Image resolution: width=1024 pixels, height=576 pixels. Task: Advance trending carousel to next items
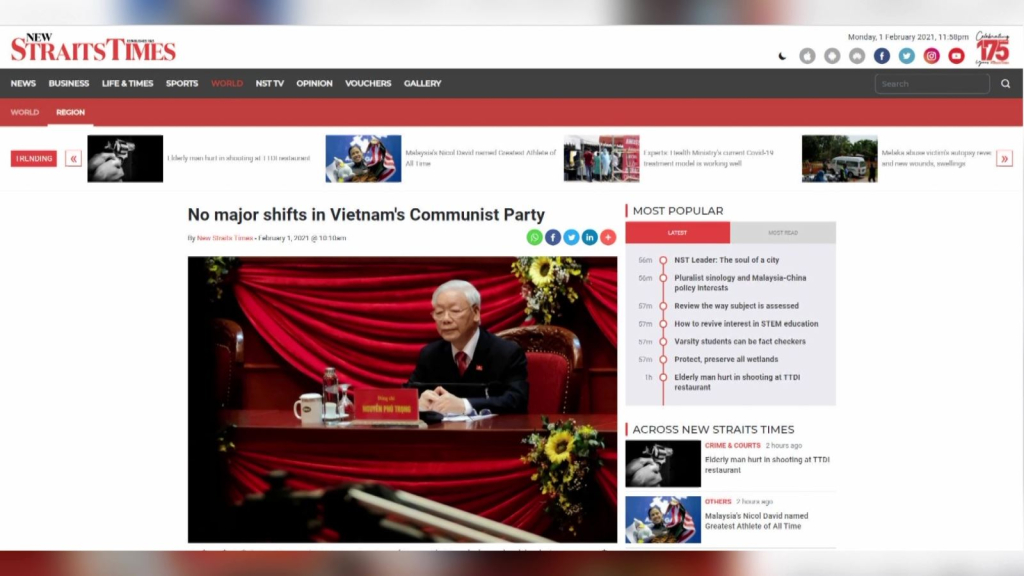point(1004,158)
